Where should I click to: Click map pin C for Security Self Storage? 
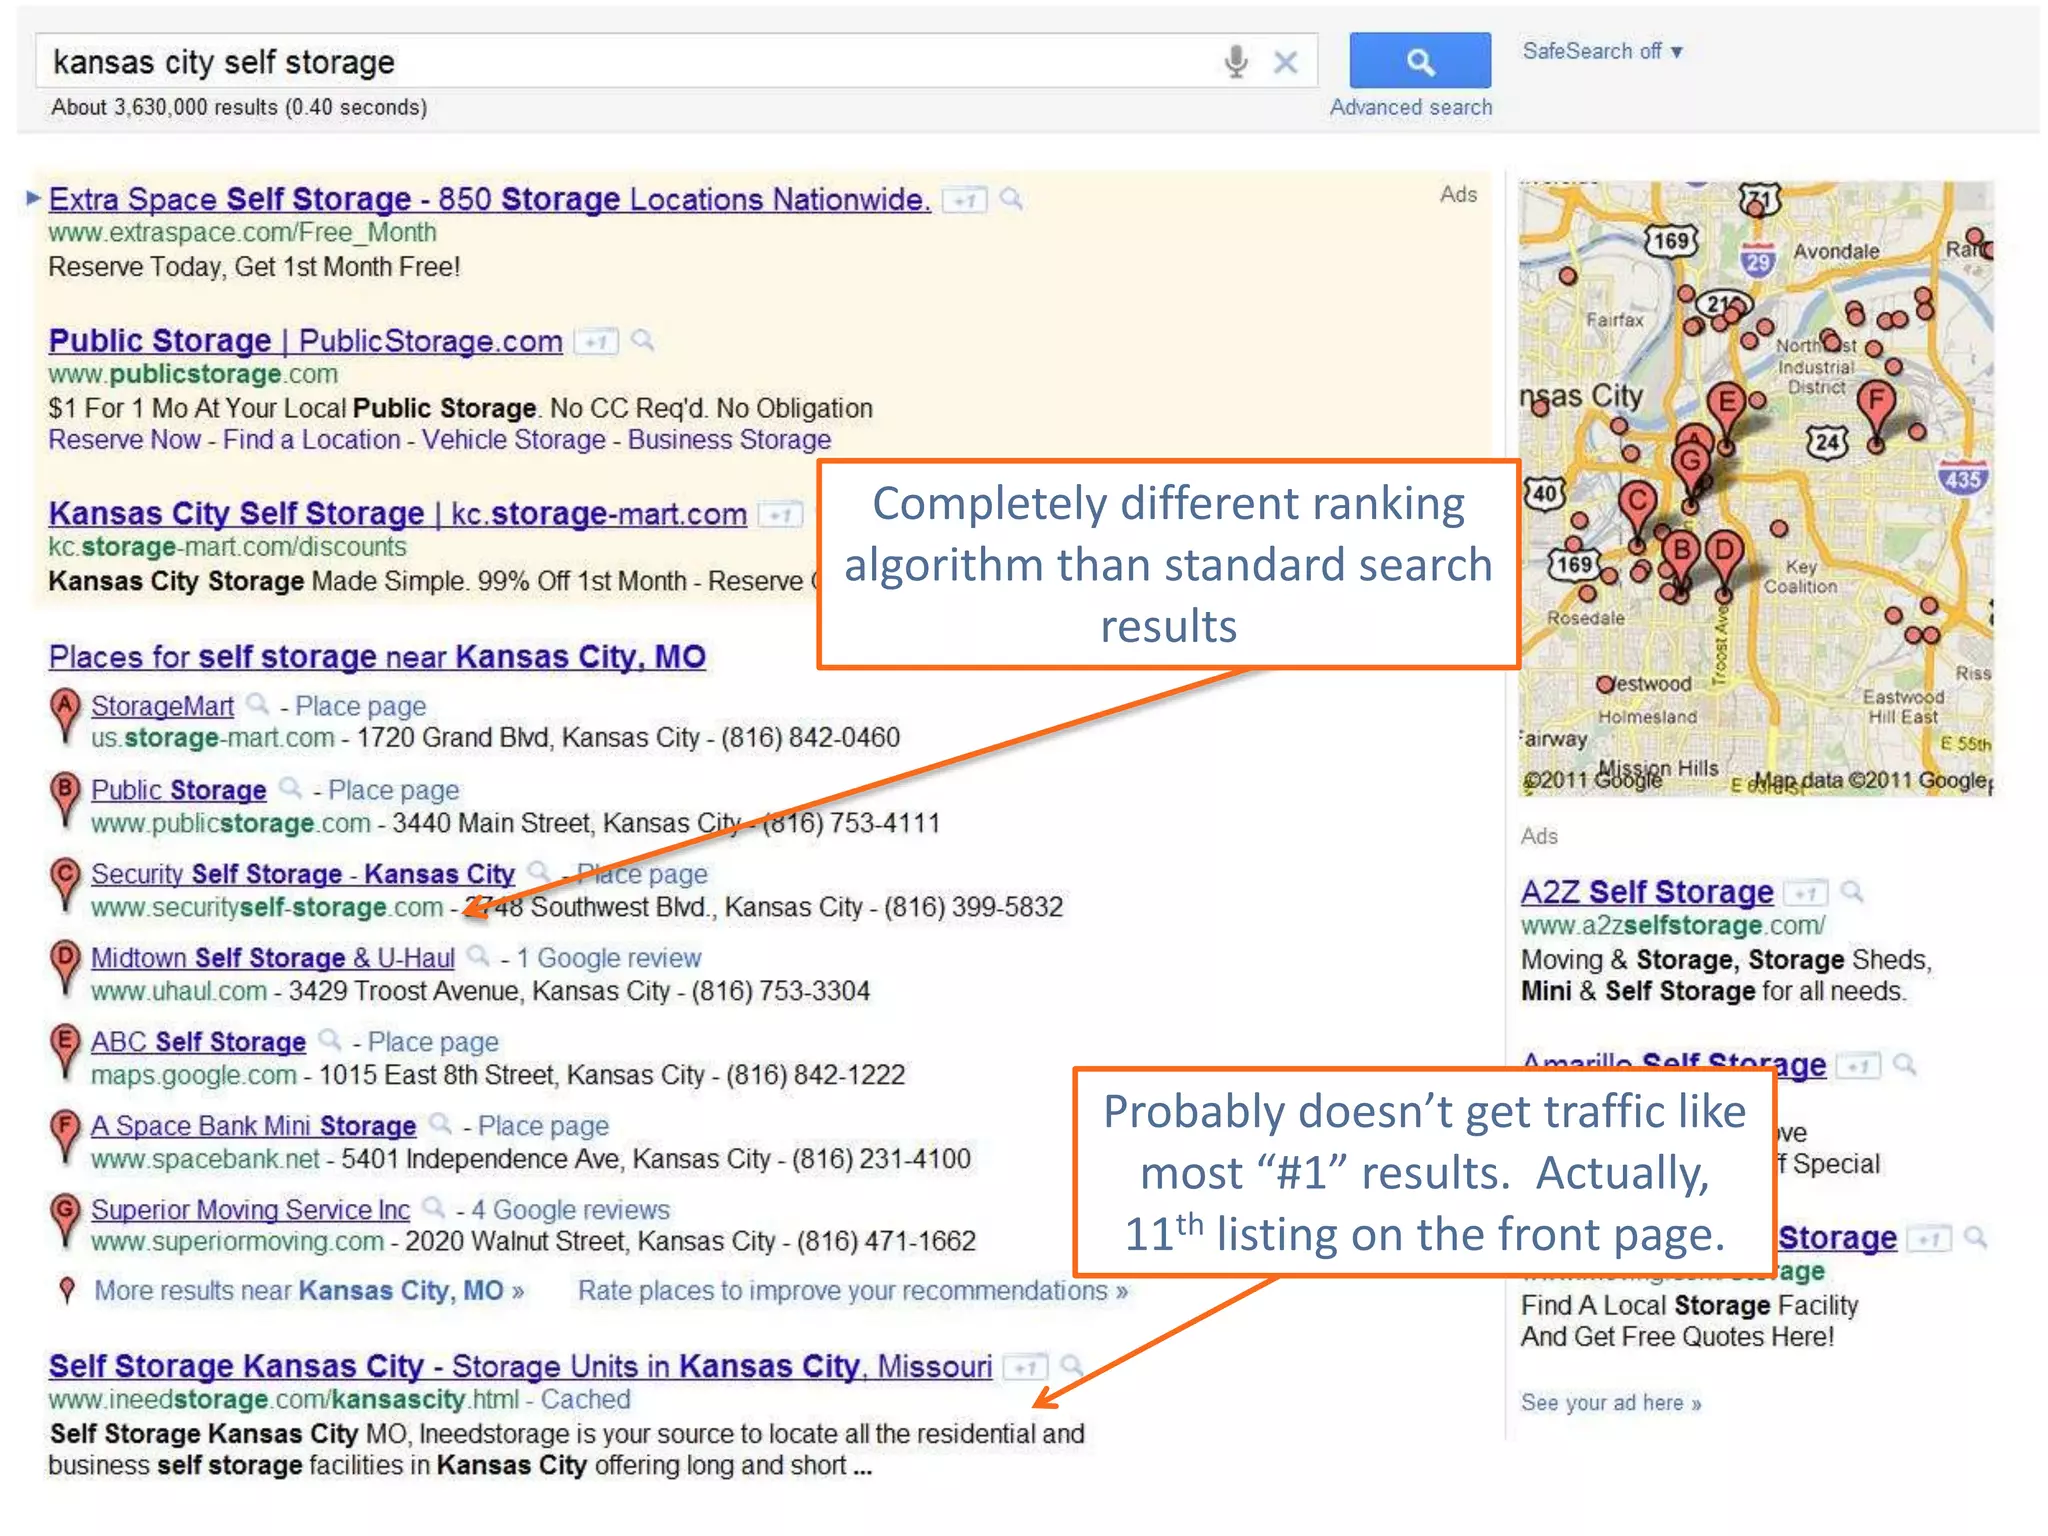click(x=64, y=883)
